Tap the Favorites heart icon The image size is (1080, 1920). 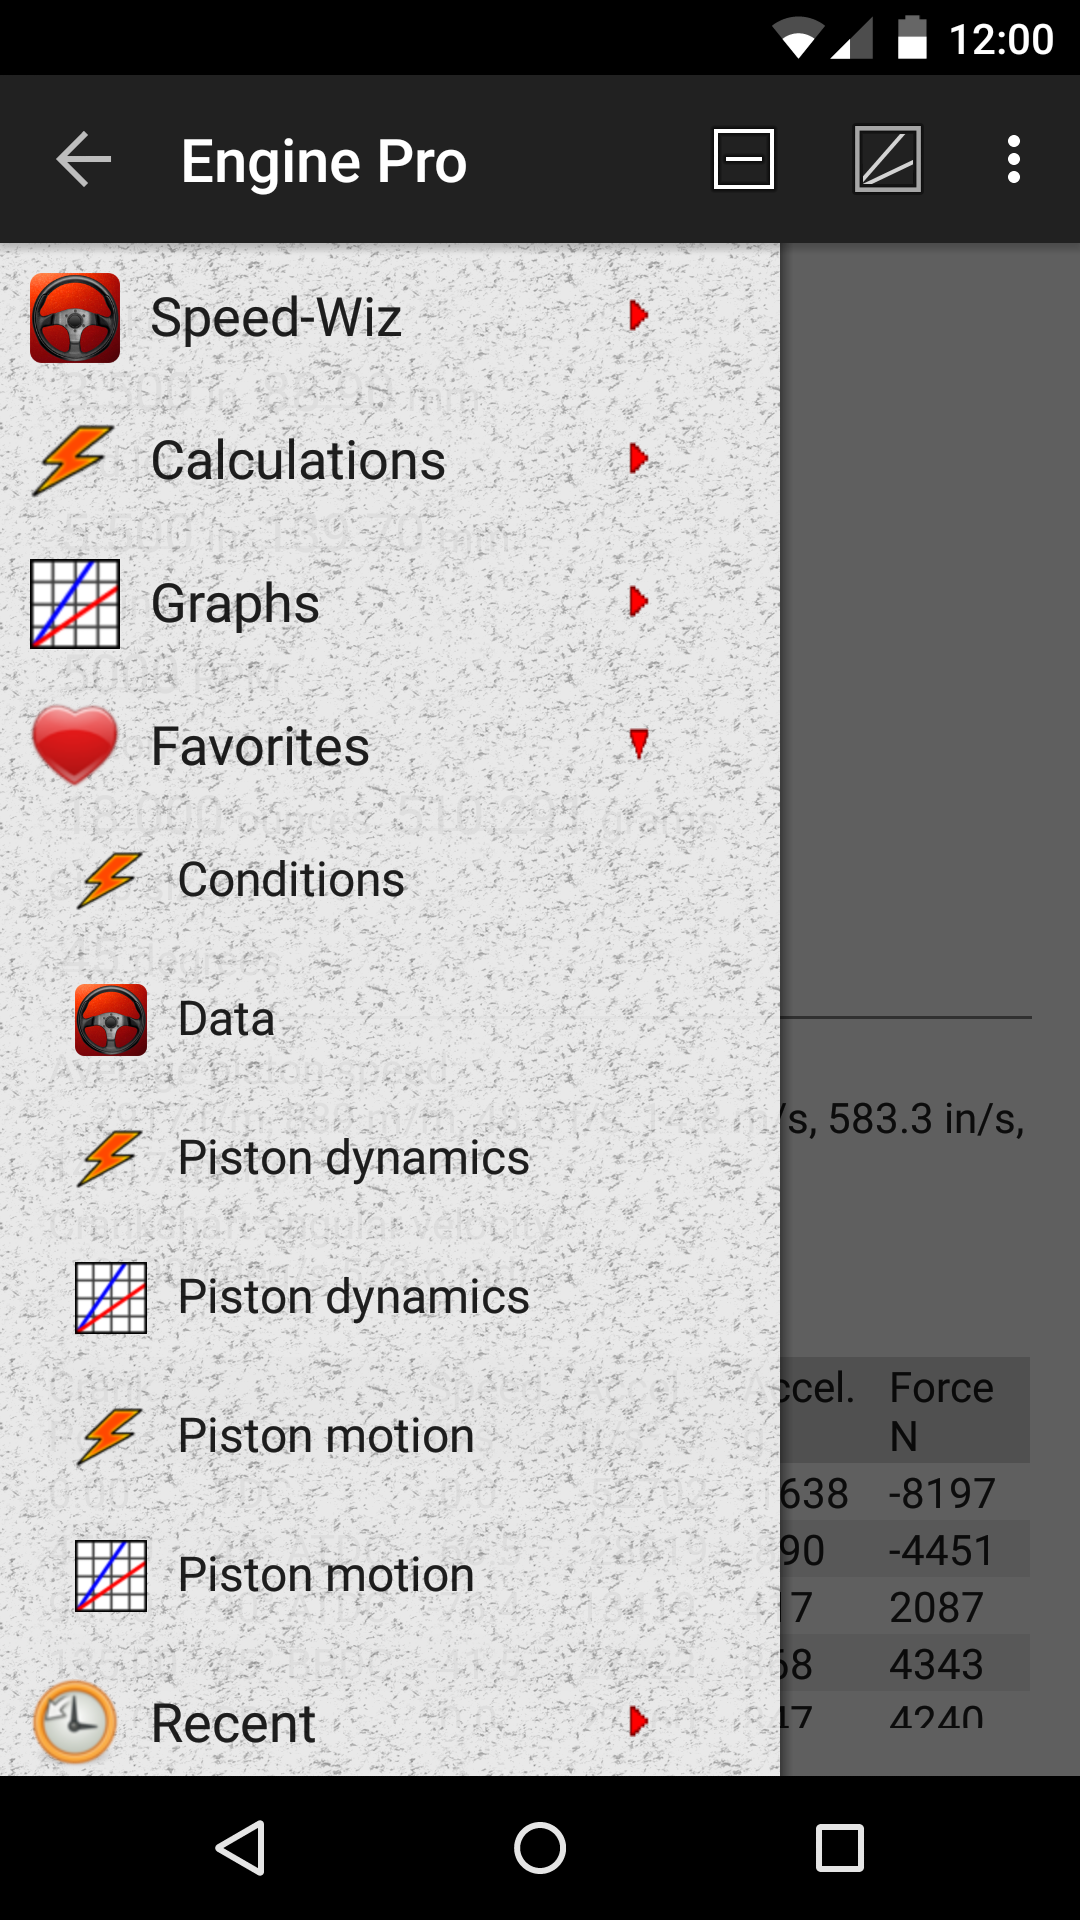pyautogui.click(x=75, y=746)
